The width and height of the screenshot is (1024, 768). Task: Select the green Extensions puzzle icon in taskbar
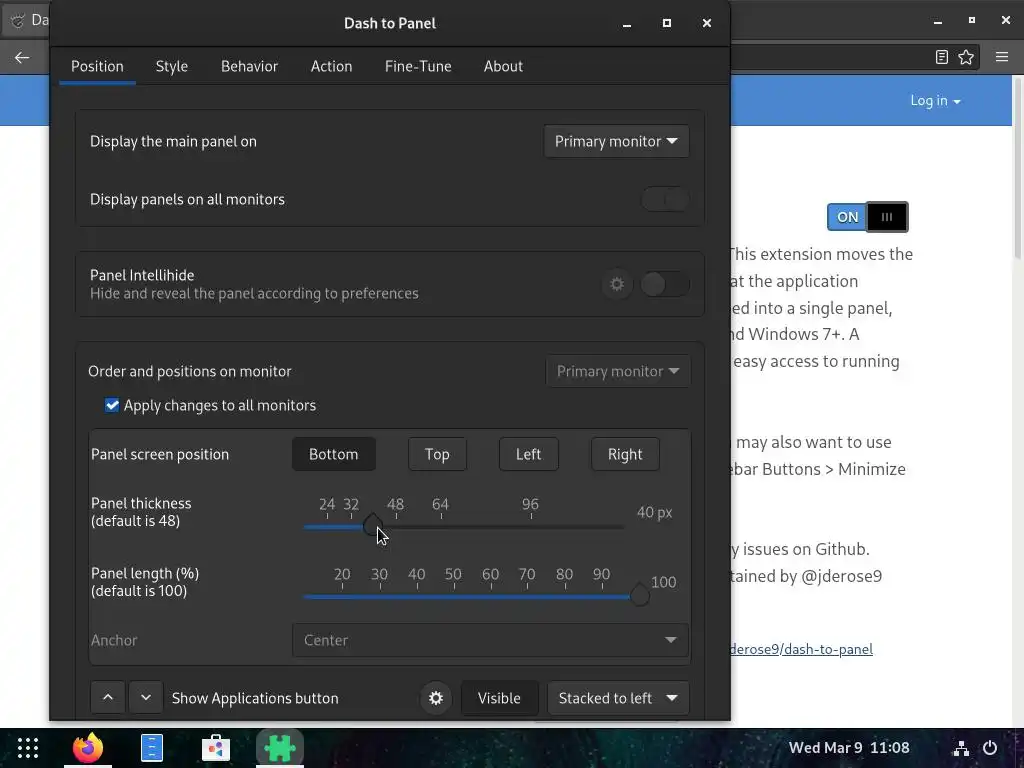[280, 748]
